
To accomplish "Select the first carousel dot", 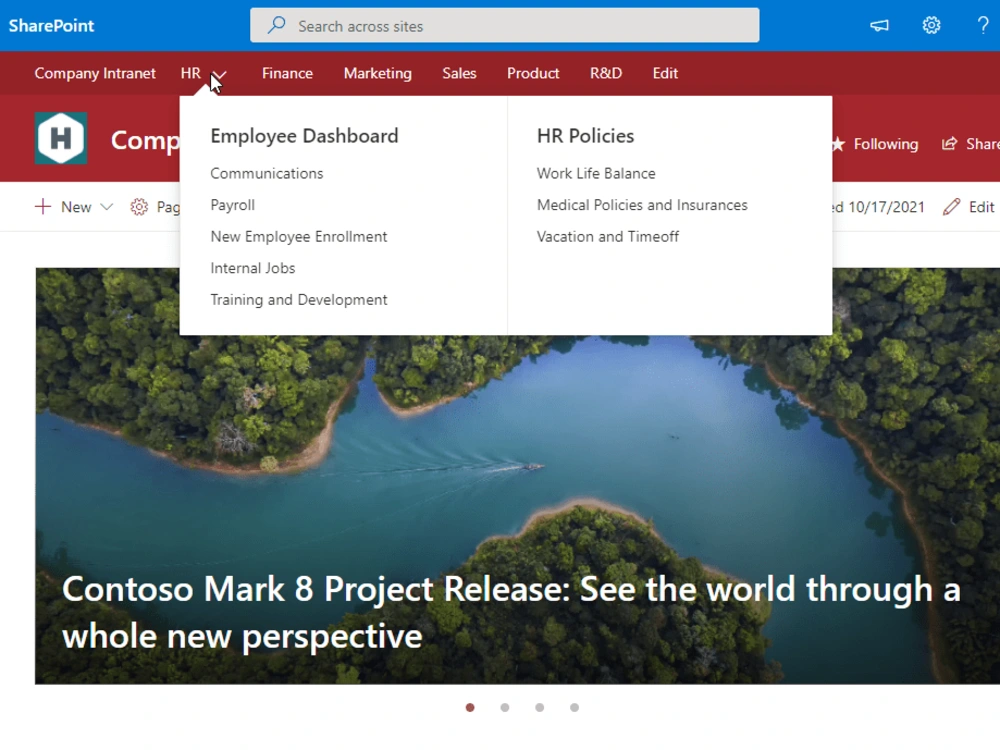I will click(x=470, y=707).
